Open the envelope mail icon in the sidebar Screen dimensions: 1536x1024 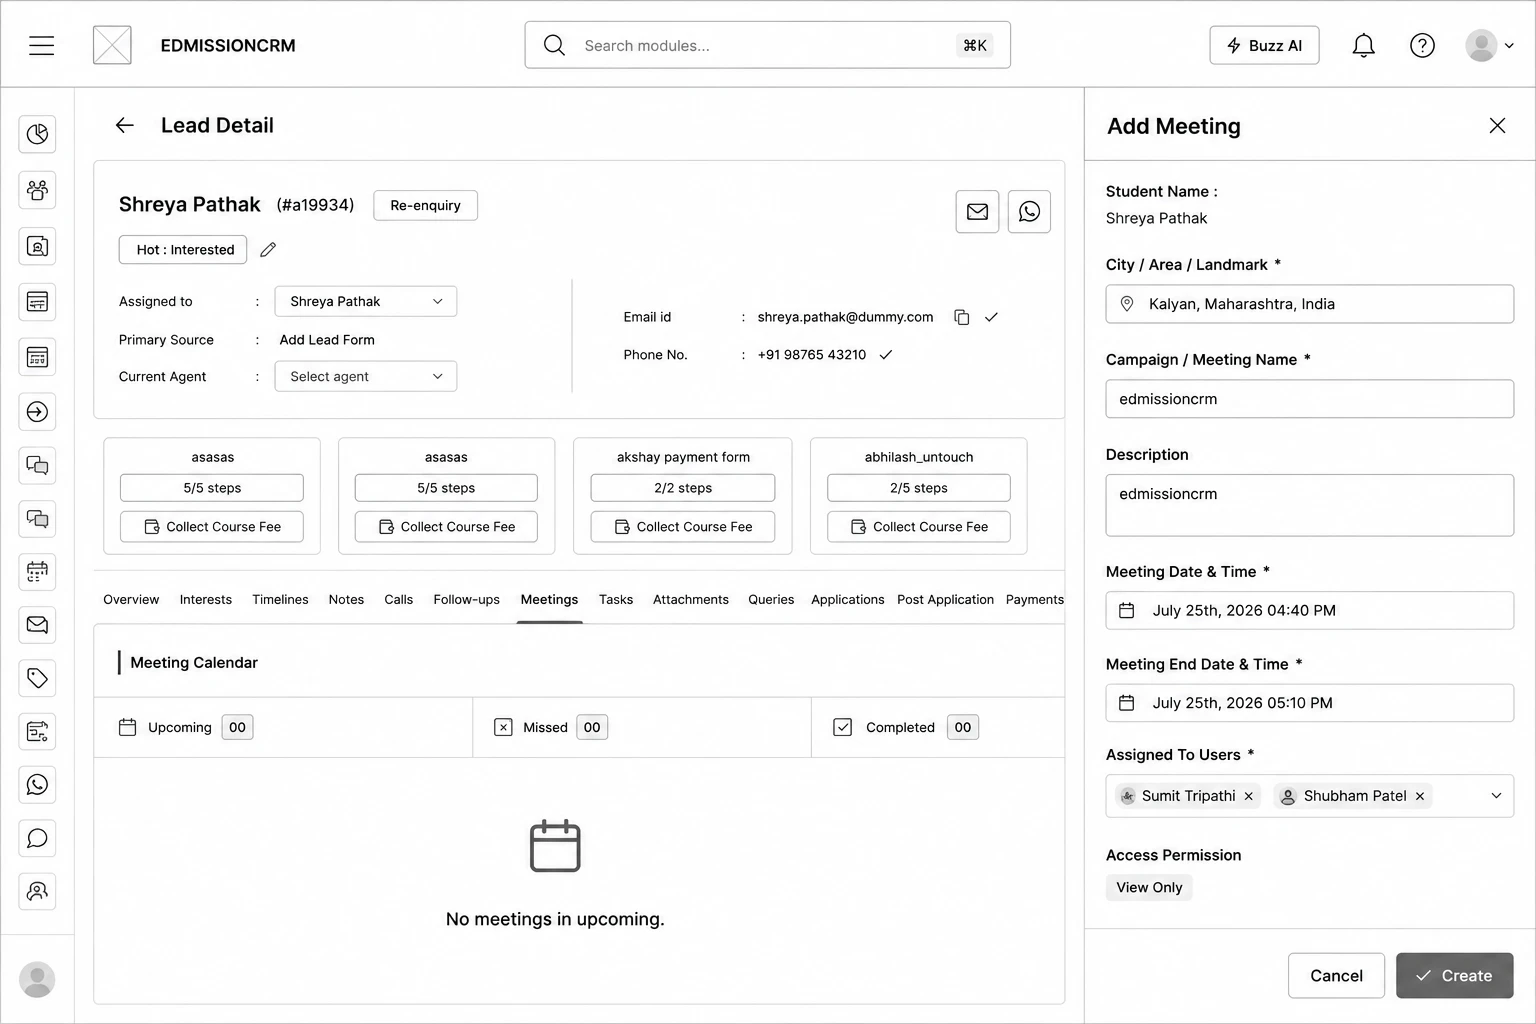pos(37,625)
